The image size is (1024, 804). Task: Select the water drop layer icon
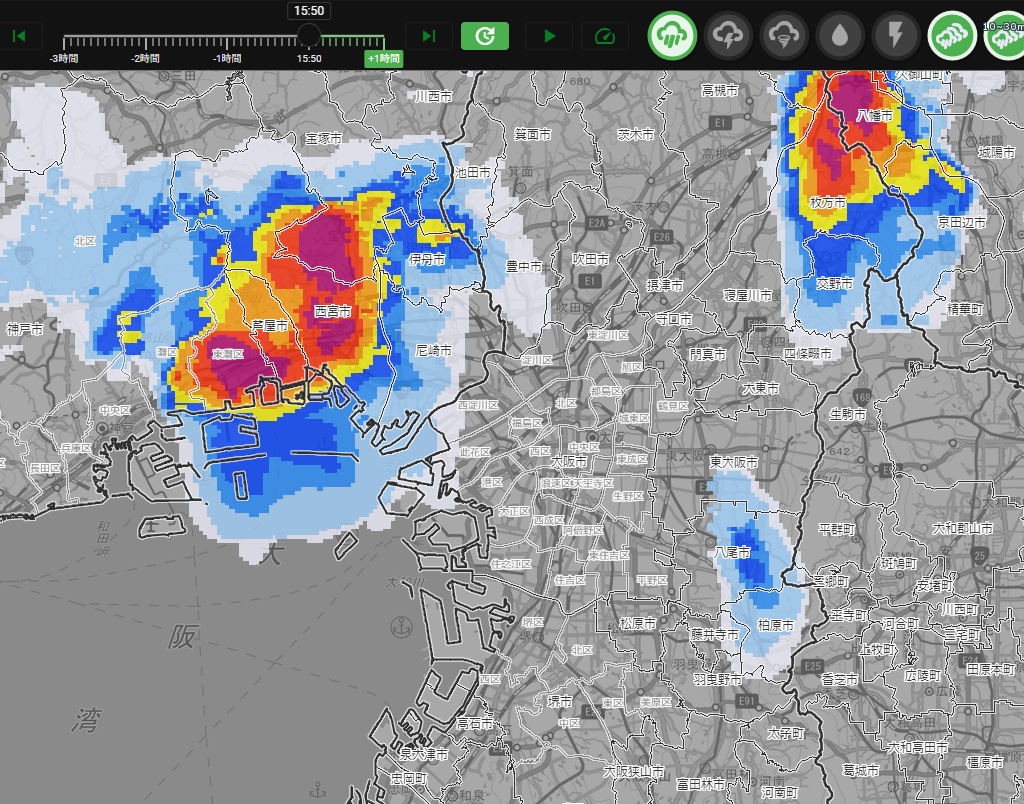(841, 36)
